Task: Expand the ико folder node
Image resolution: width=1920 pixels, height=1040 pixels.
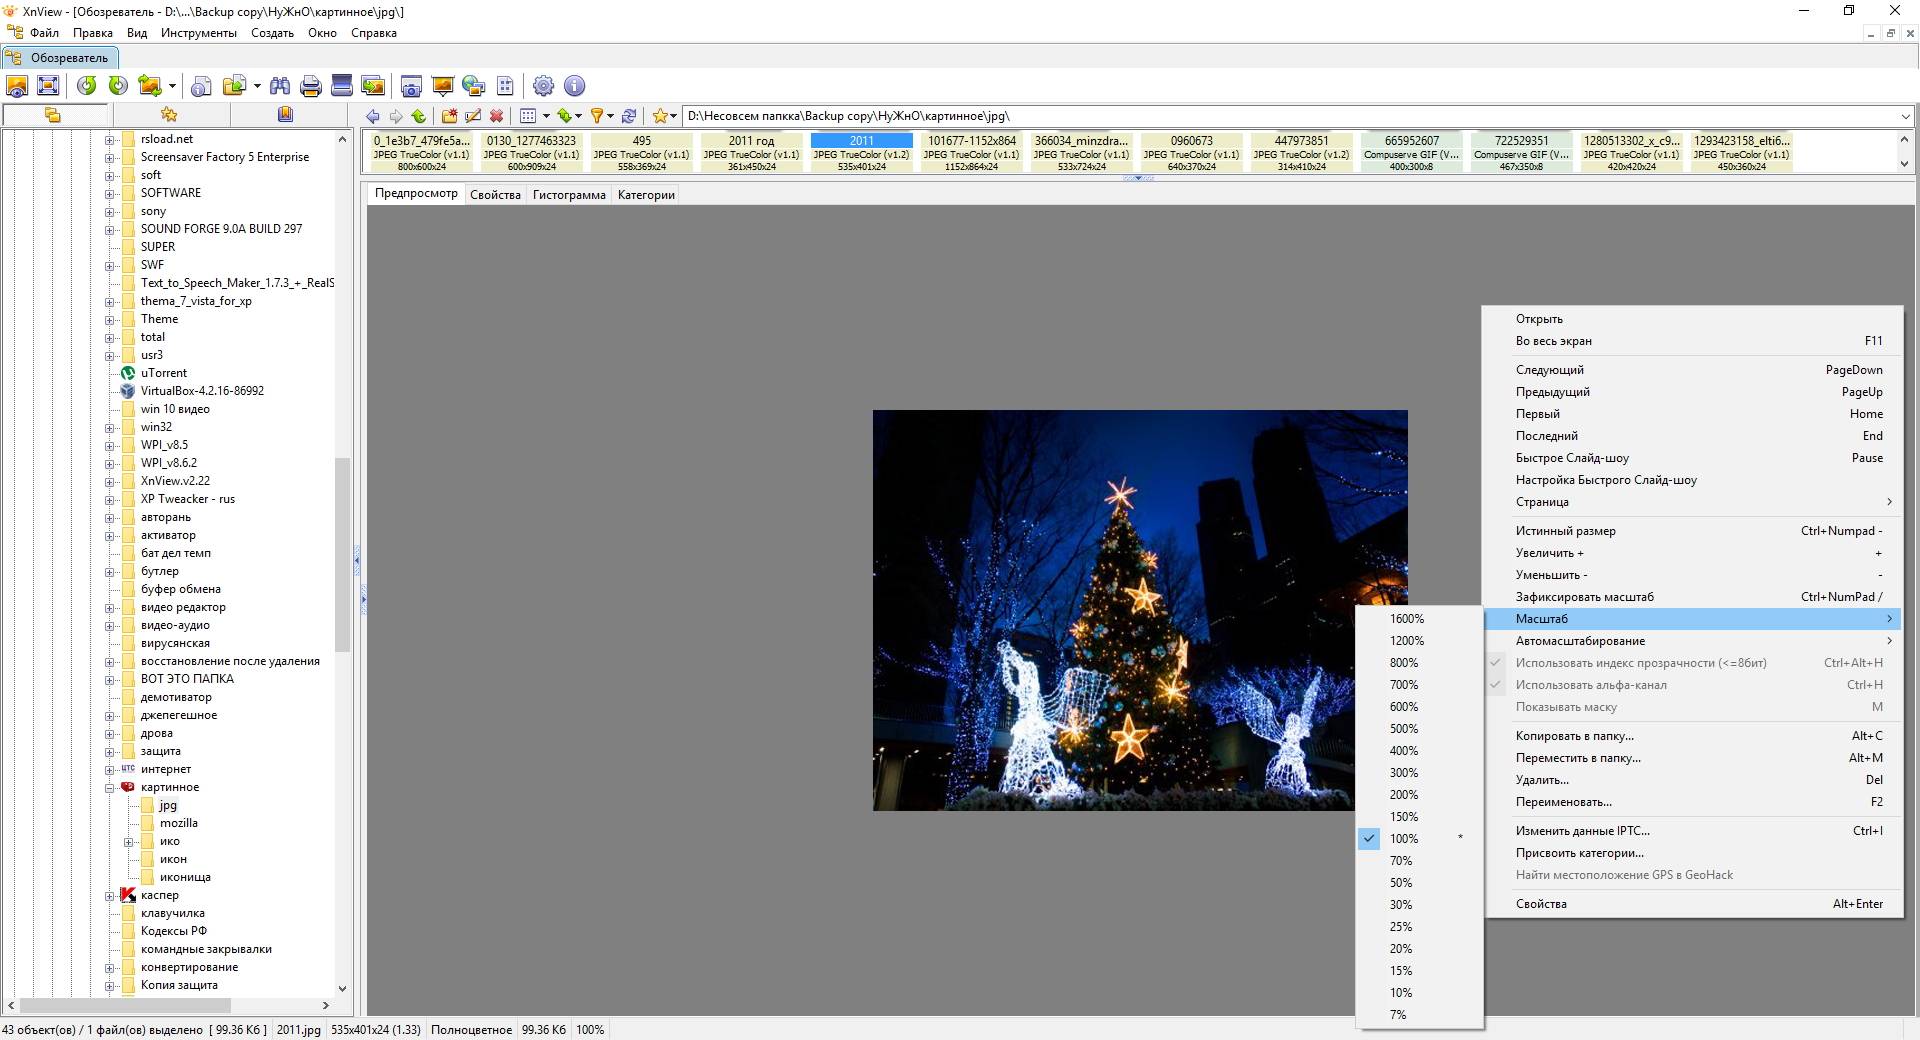Action: point(129,842)
